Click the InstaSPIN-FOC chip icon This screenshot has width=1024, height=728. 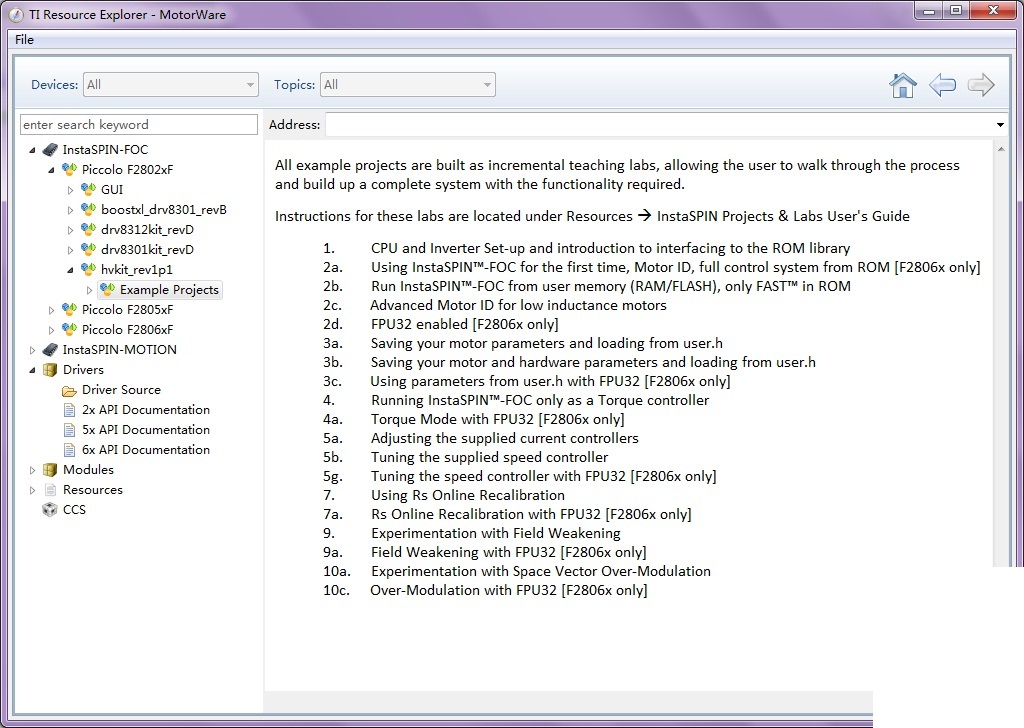click(50, 150)
